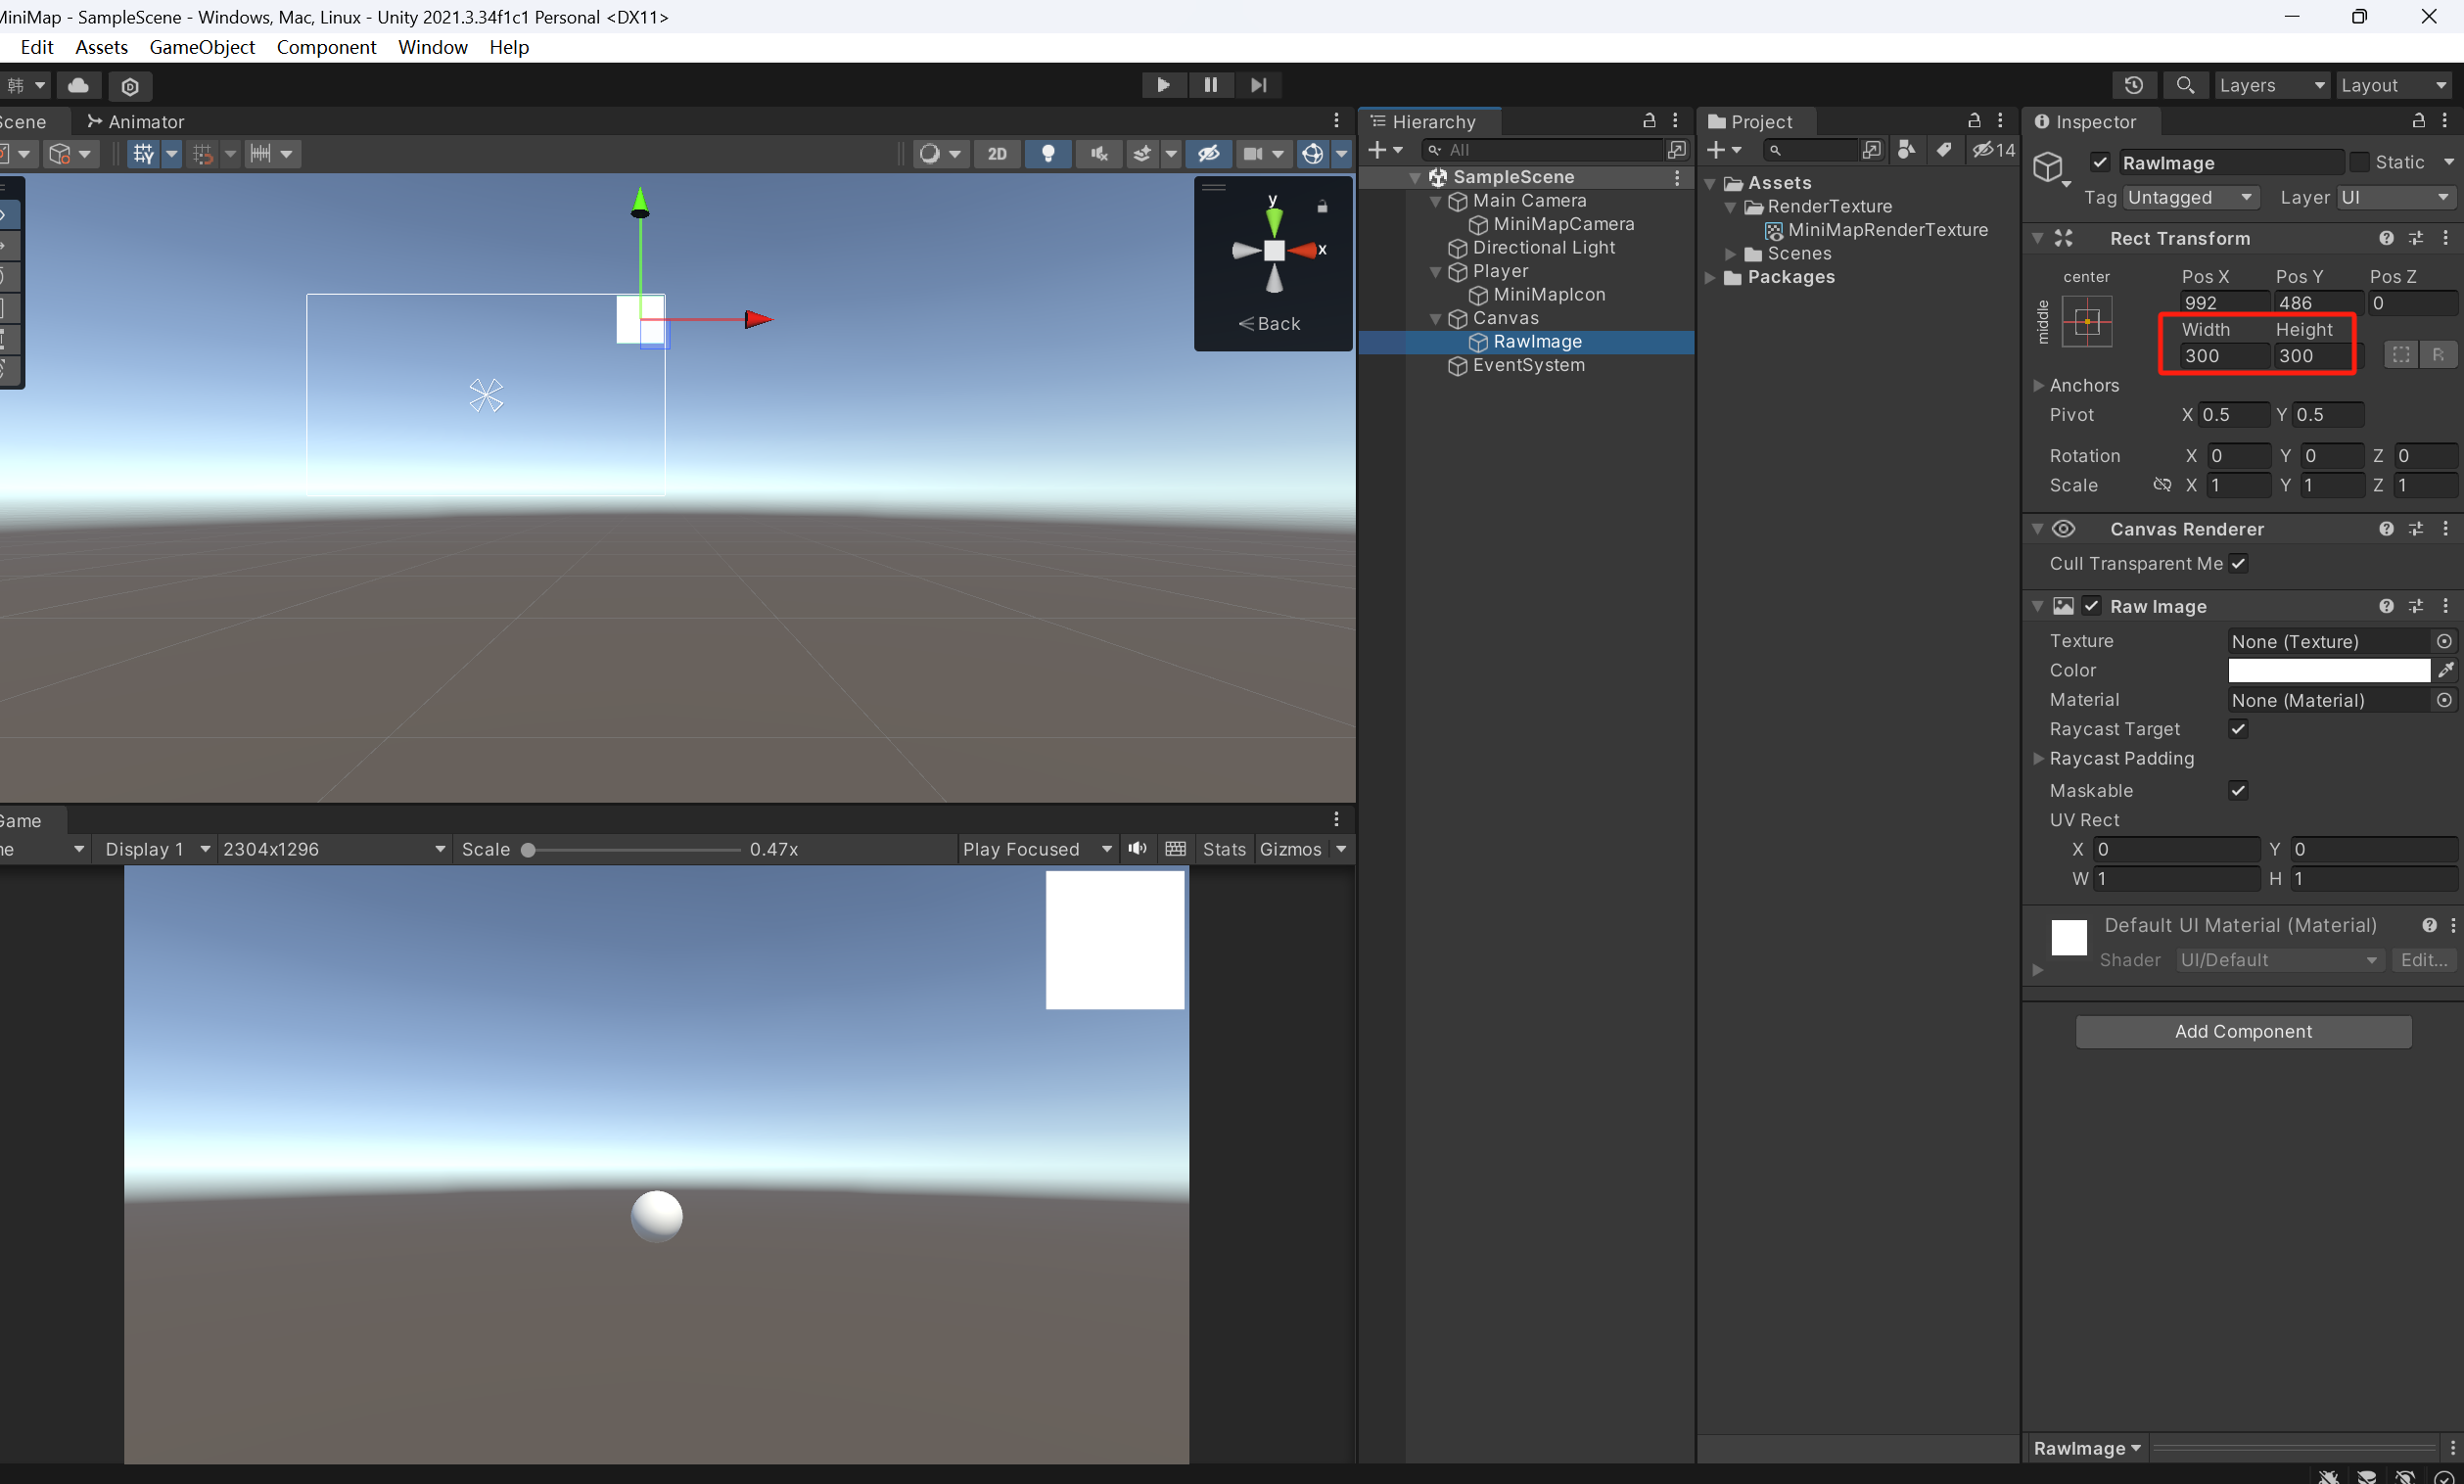Click the cloud services icon
Viewport: 2464px width, 1484px height.
click(78, 85)
